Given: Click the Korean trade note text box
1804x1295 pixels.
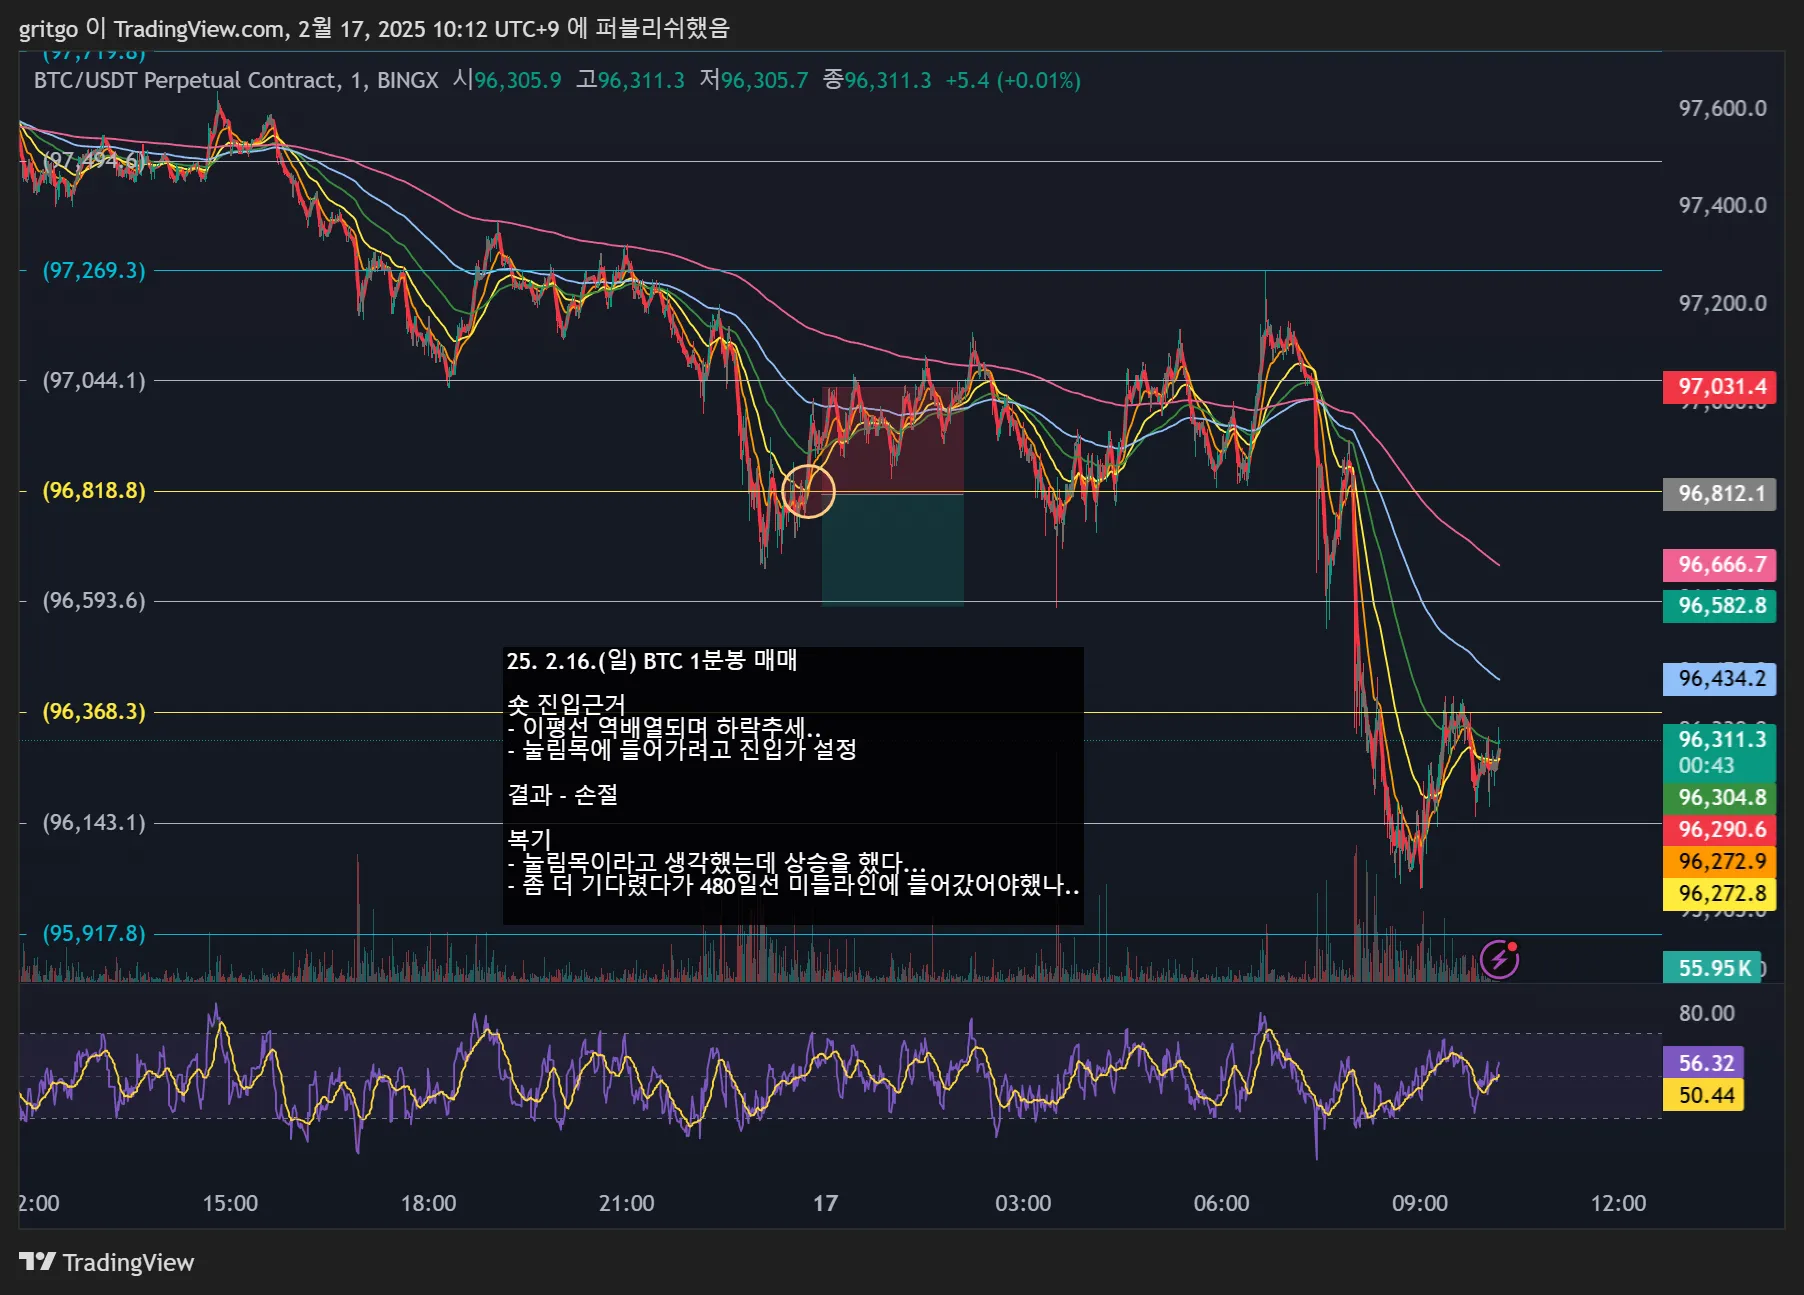Looking at the screenshot, I should click(793, 785).
